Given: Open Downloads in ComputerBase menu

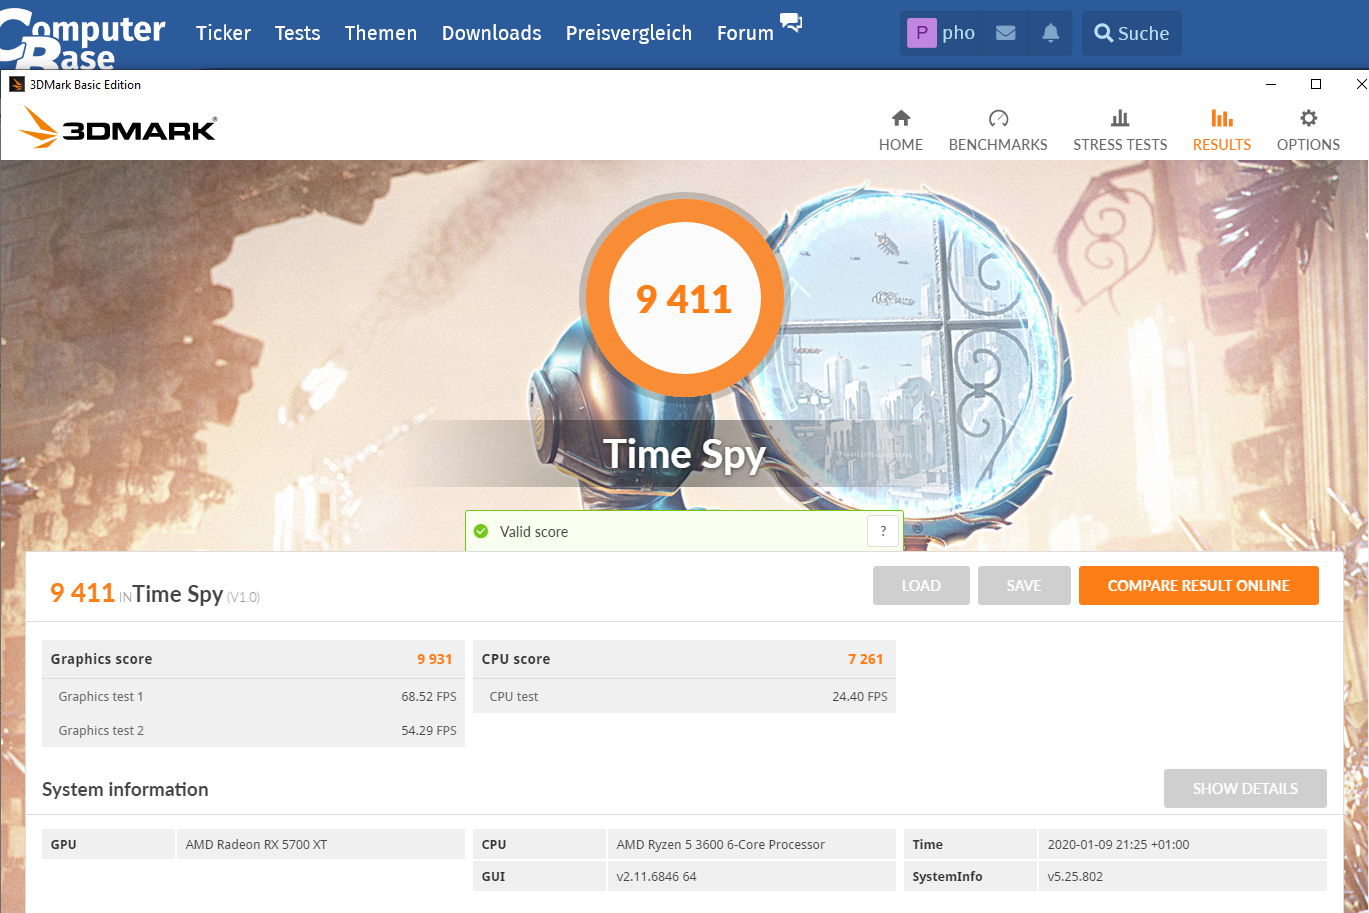Looking at the screenshot, I should pyautogui.click(x=492, y=33).
